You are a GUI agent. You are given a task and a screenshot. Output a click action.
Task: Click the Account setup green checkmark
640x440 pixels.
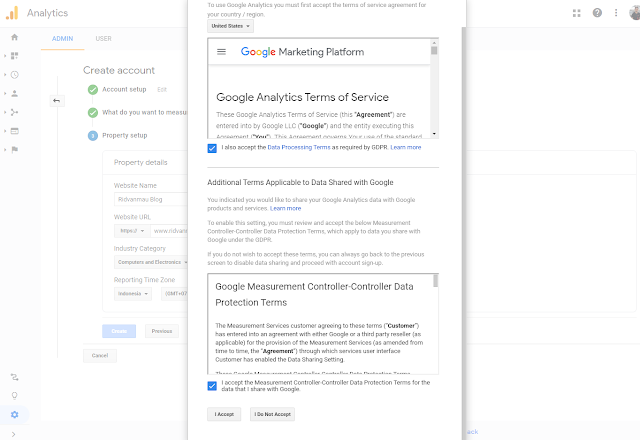[x=93, y=89]
